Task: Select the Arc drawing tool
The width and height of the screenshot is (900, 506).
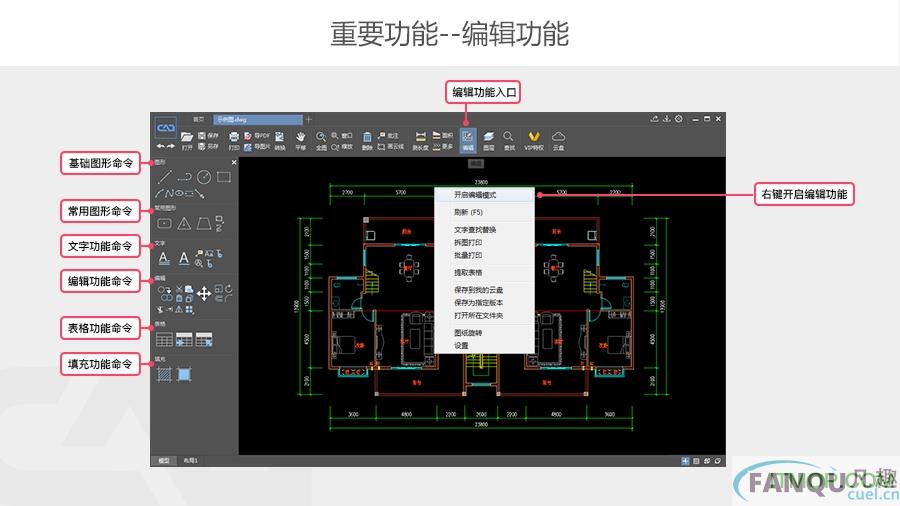Action: coord(160,193)
